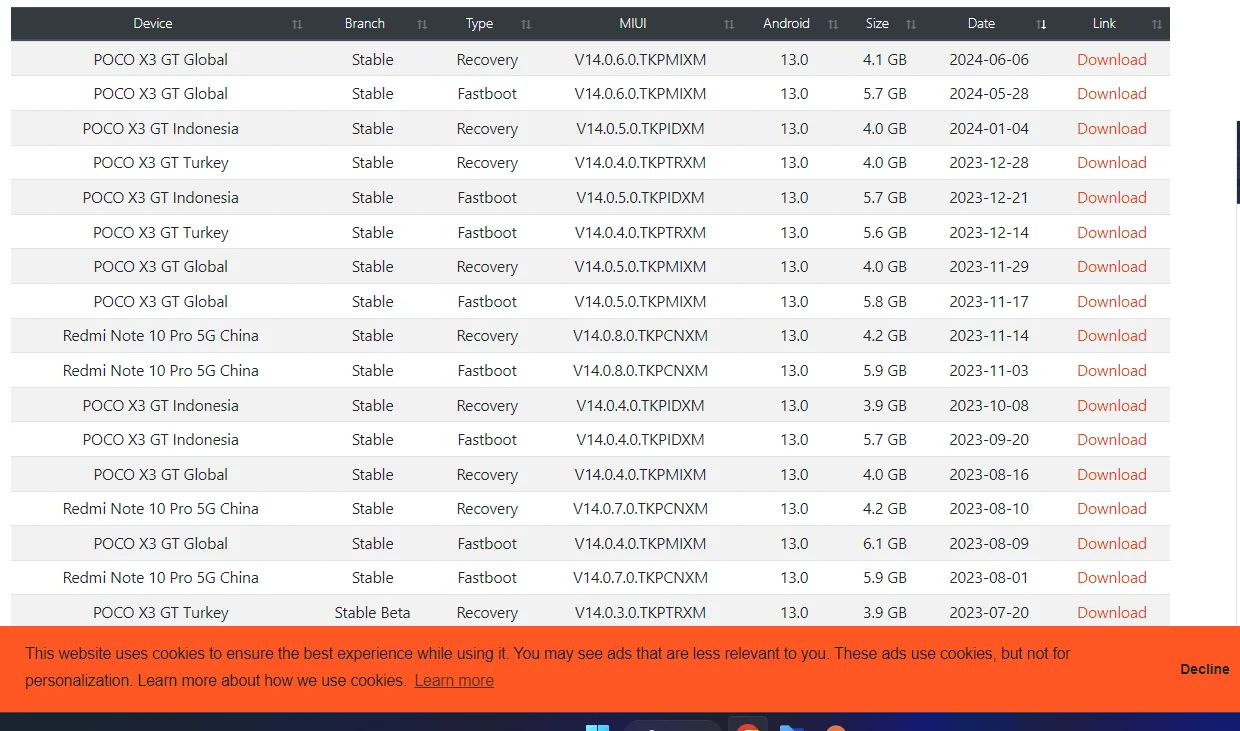Open the cookie banner's Learn more link
This screenshot has height=731, width=1240.
click(x=454, y=680)
